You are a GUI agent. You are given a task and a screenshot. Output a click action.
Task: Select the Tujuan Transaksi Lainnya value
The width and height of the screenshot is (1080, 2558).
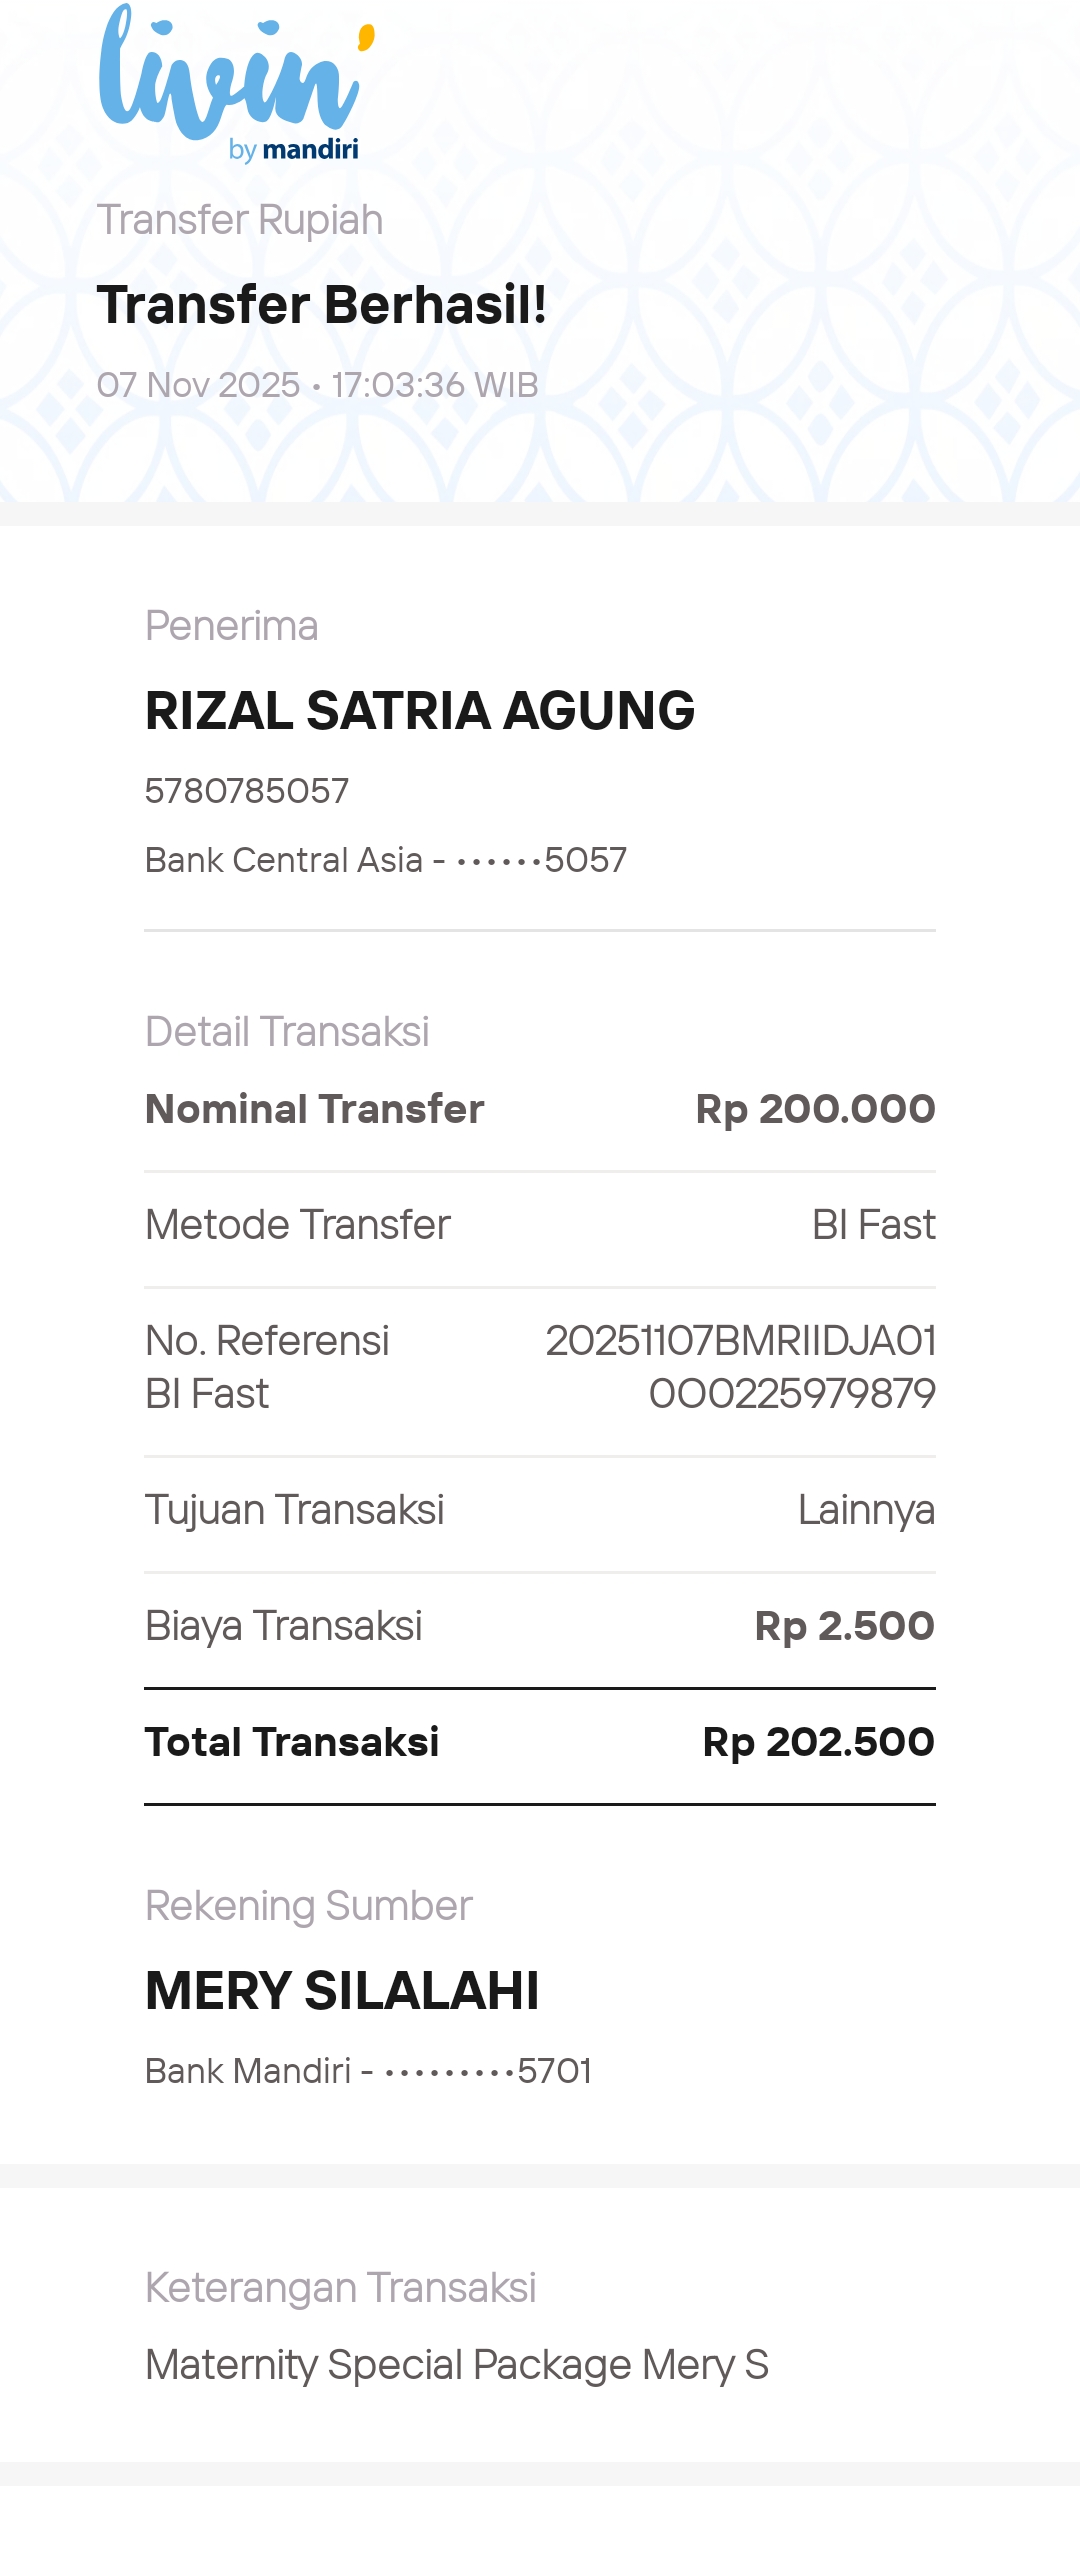[867, 1510]
